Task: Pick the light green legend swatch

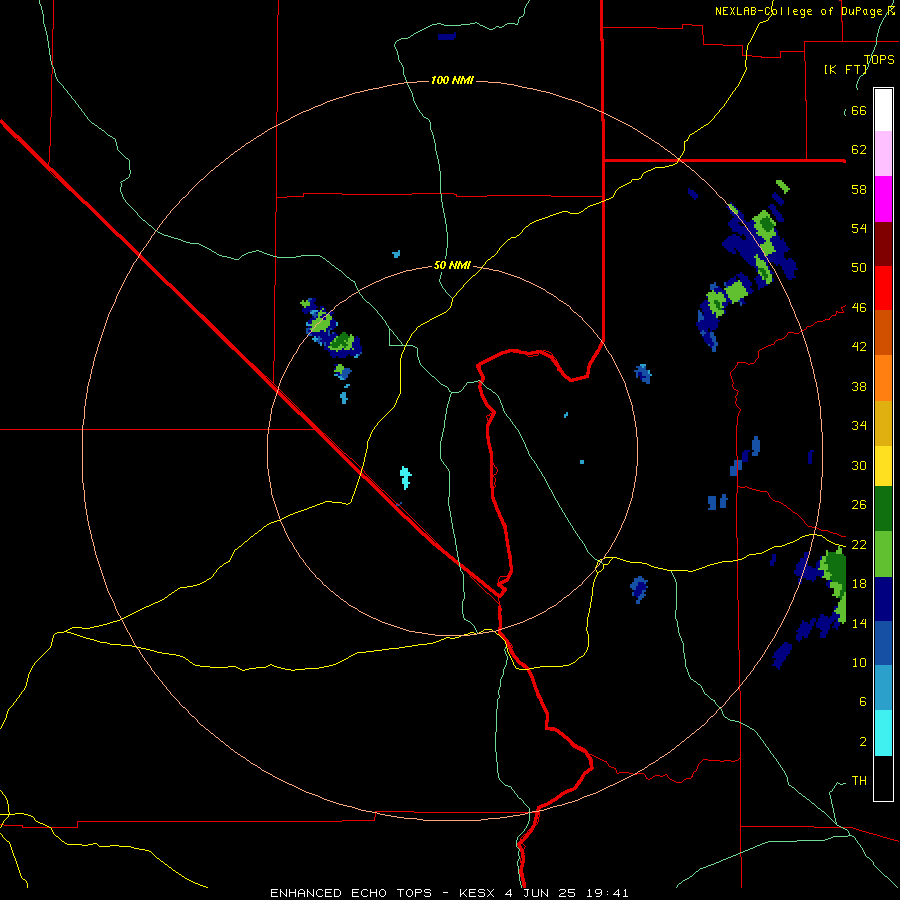Action: tap(883, 554)
